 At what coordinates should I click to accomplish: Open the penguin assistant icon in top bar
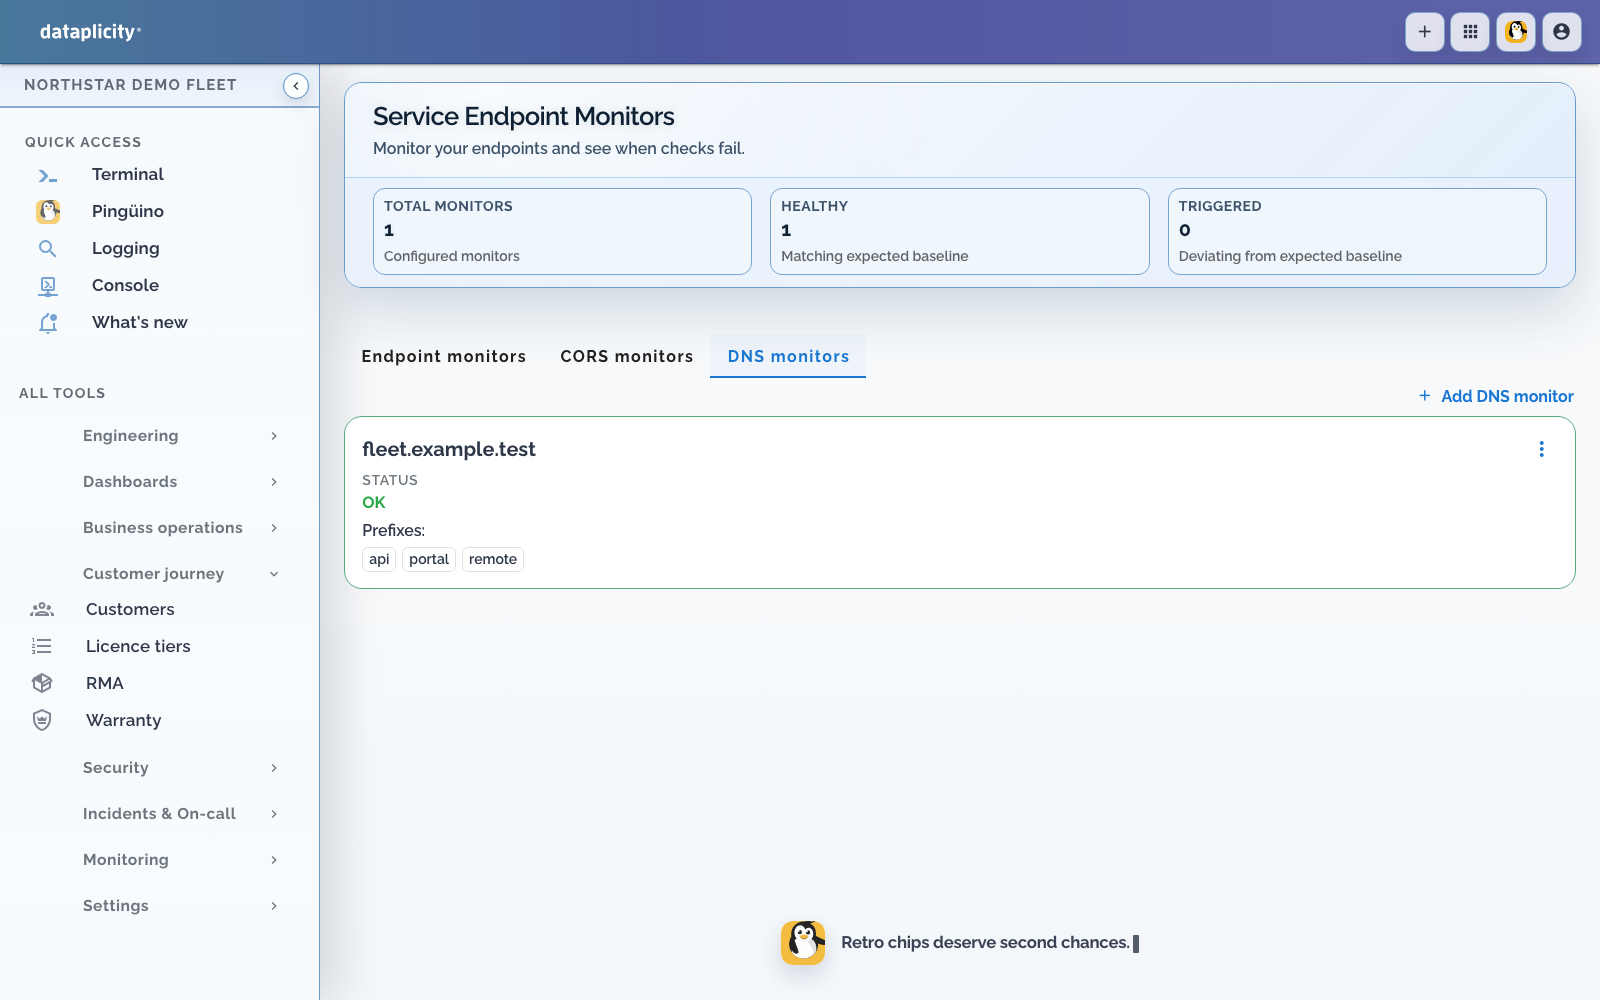click(1516, 32)
